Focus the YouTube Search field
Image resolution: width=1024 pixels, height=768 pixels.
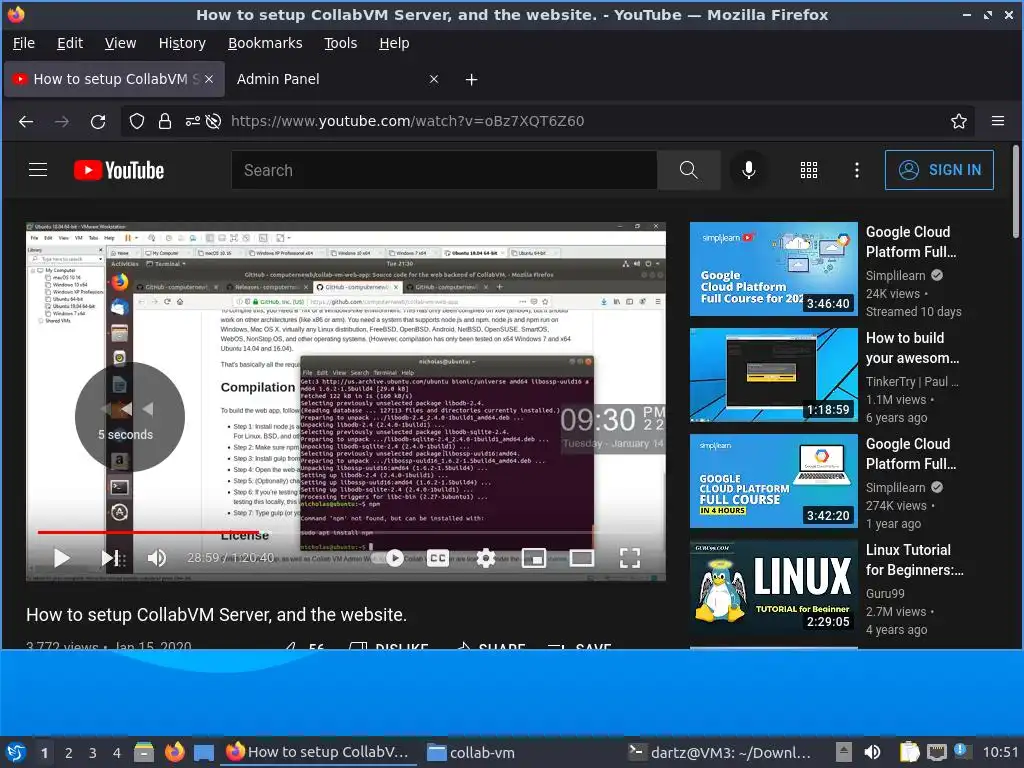pos(444,170)
